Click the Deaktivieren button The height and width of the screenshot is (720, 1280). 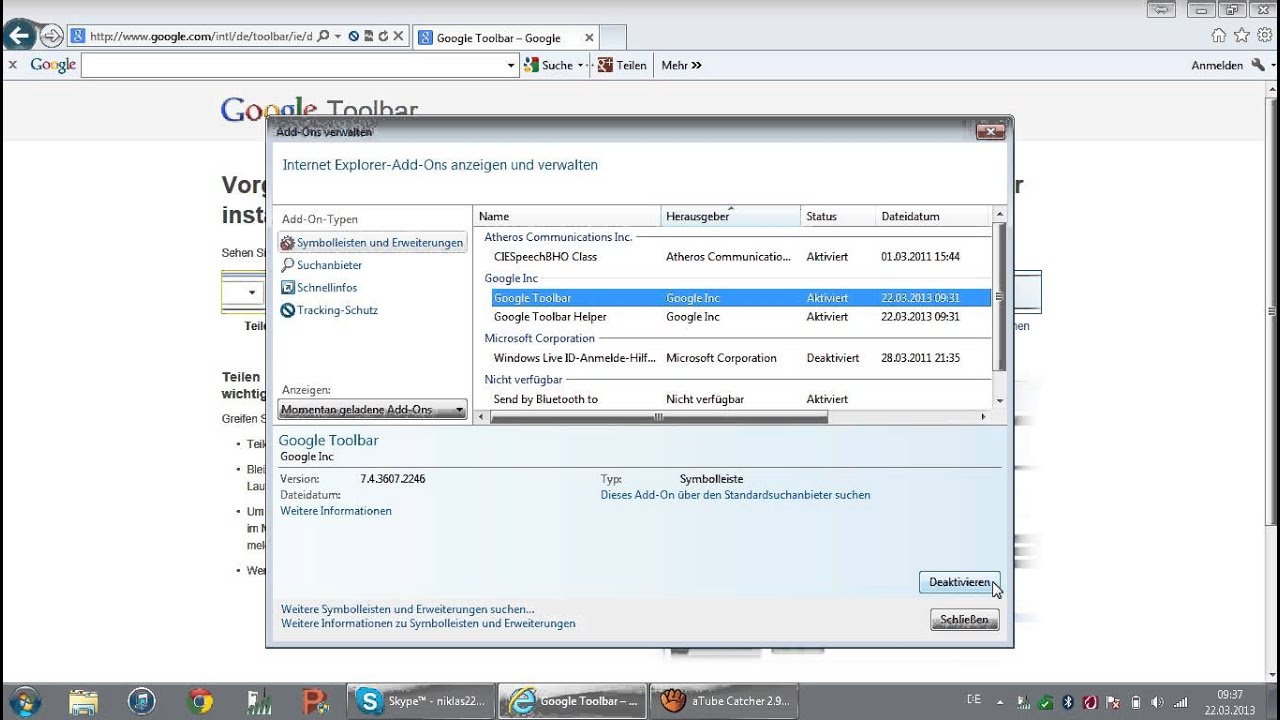(x=959, y=582)
